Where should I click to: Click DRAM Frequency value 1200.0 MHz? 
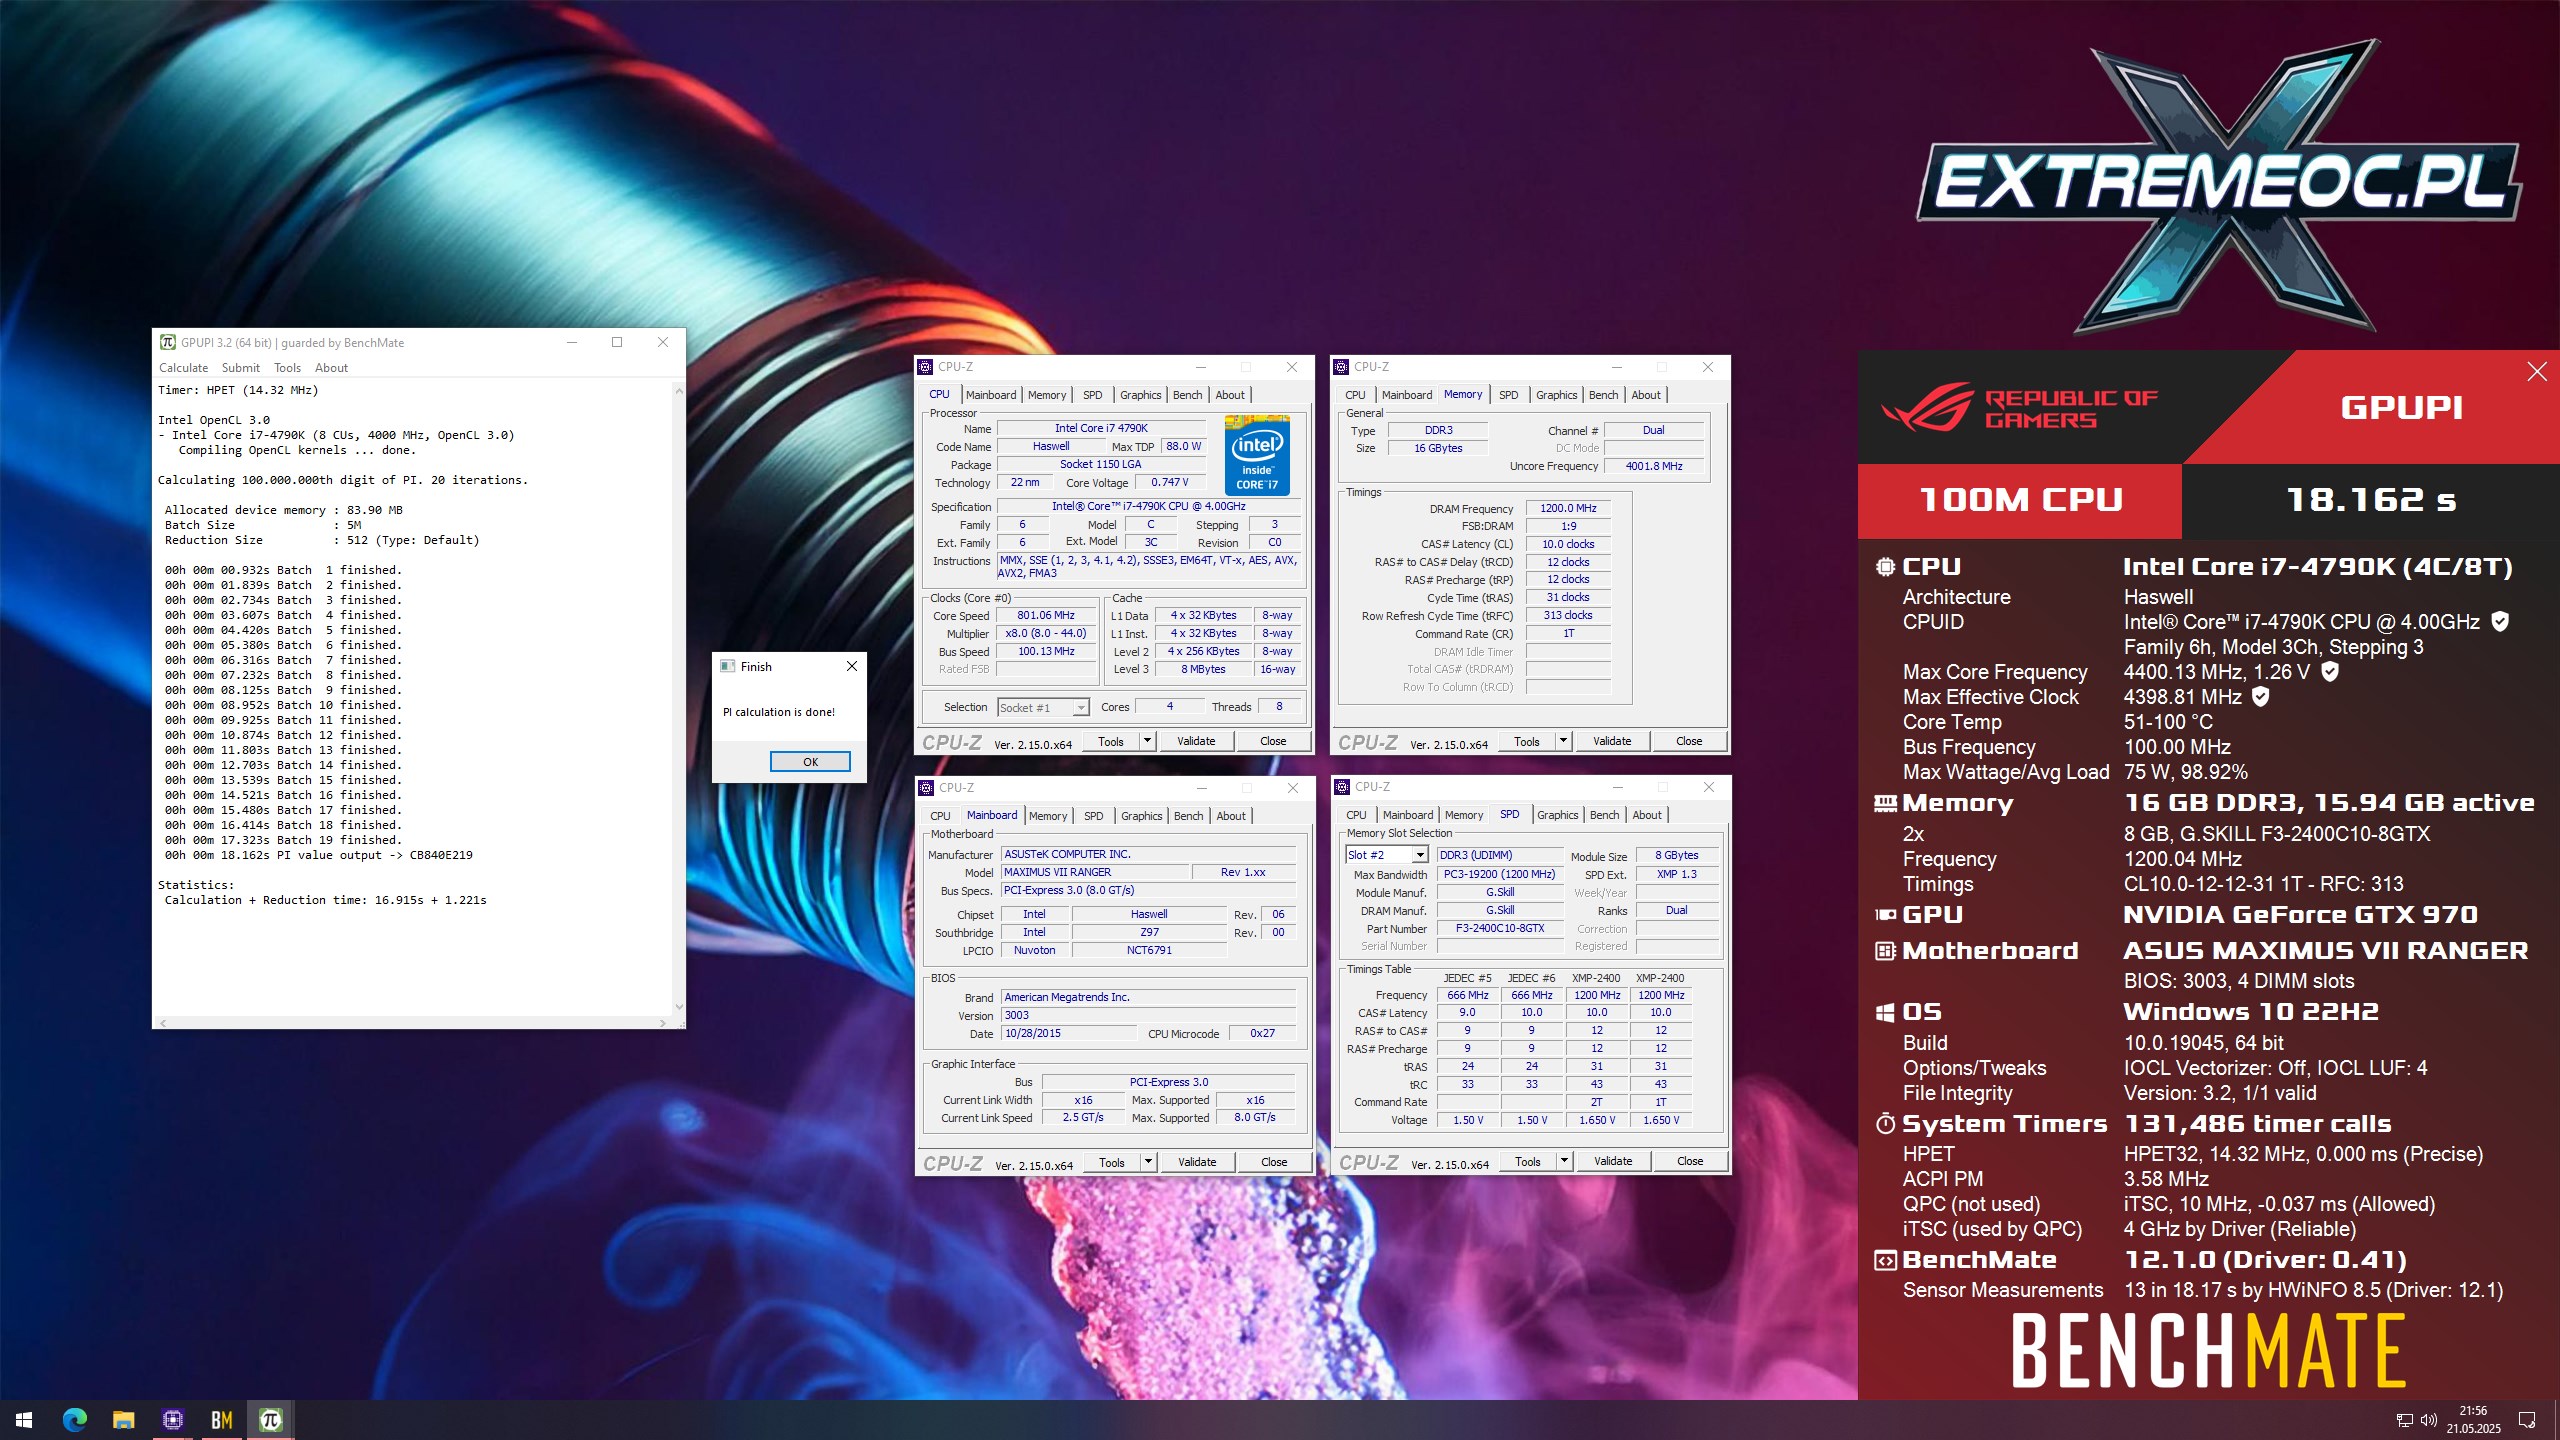1568,508
